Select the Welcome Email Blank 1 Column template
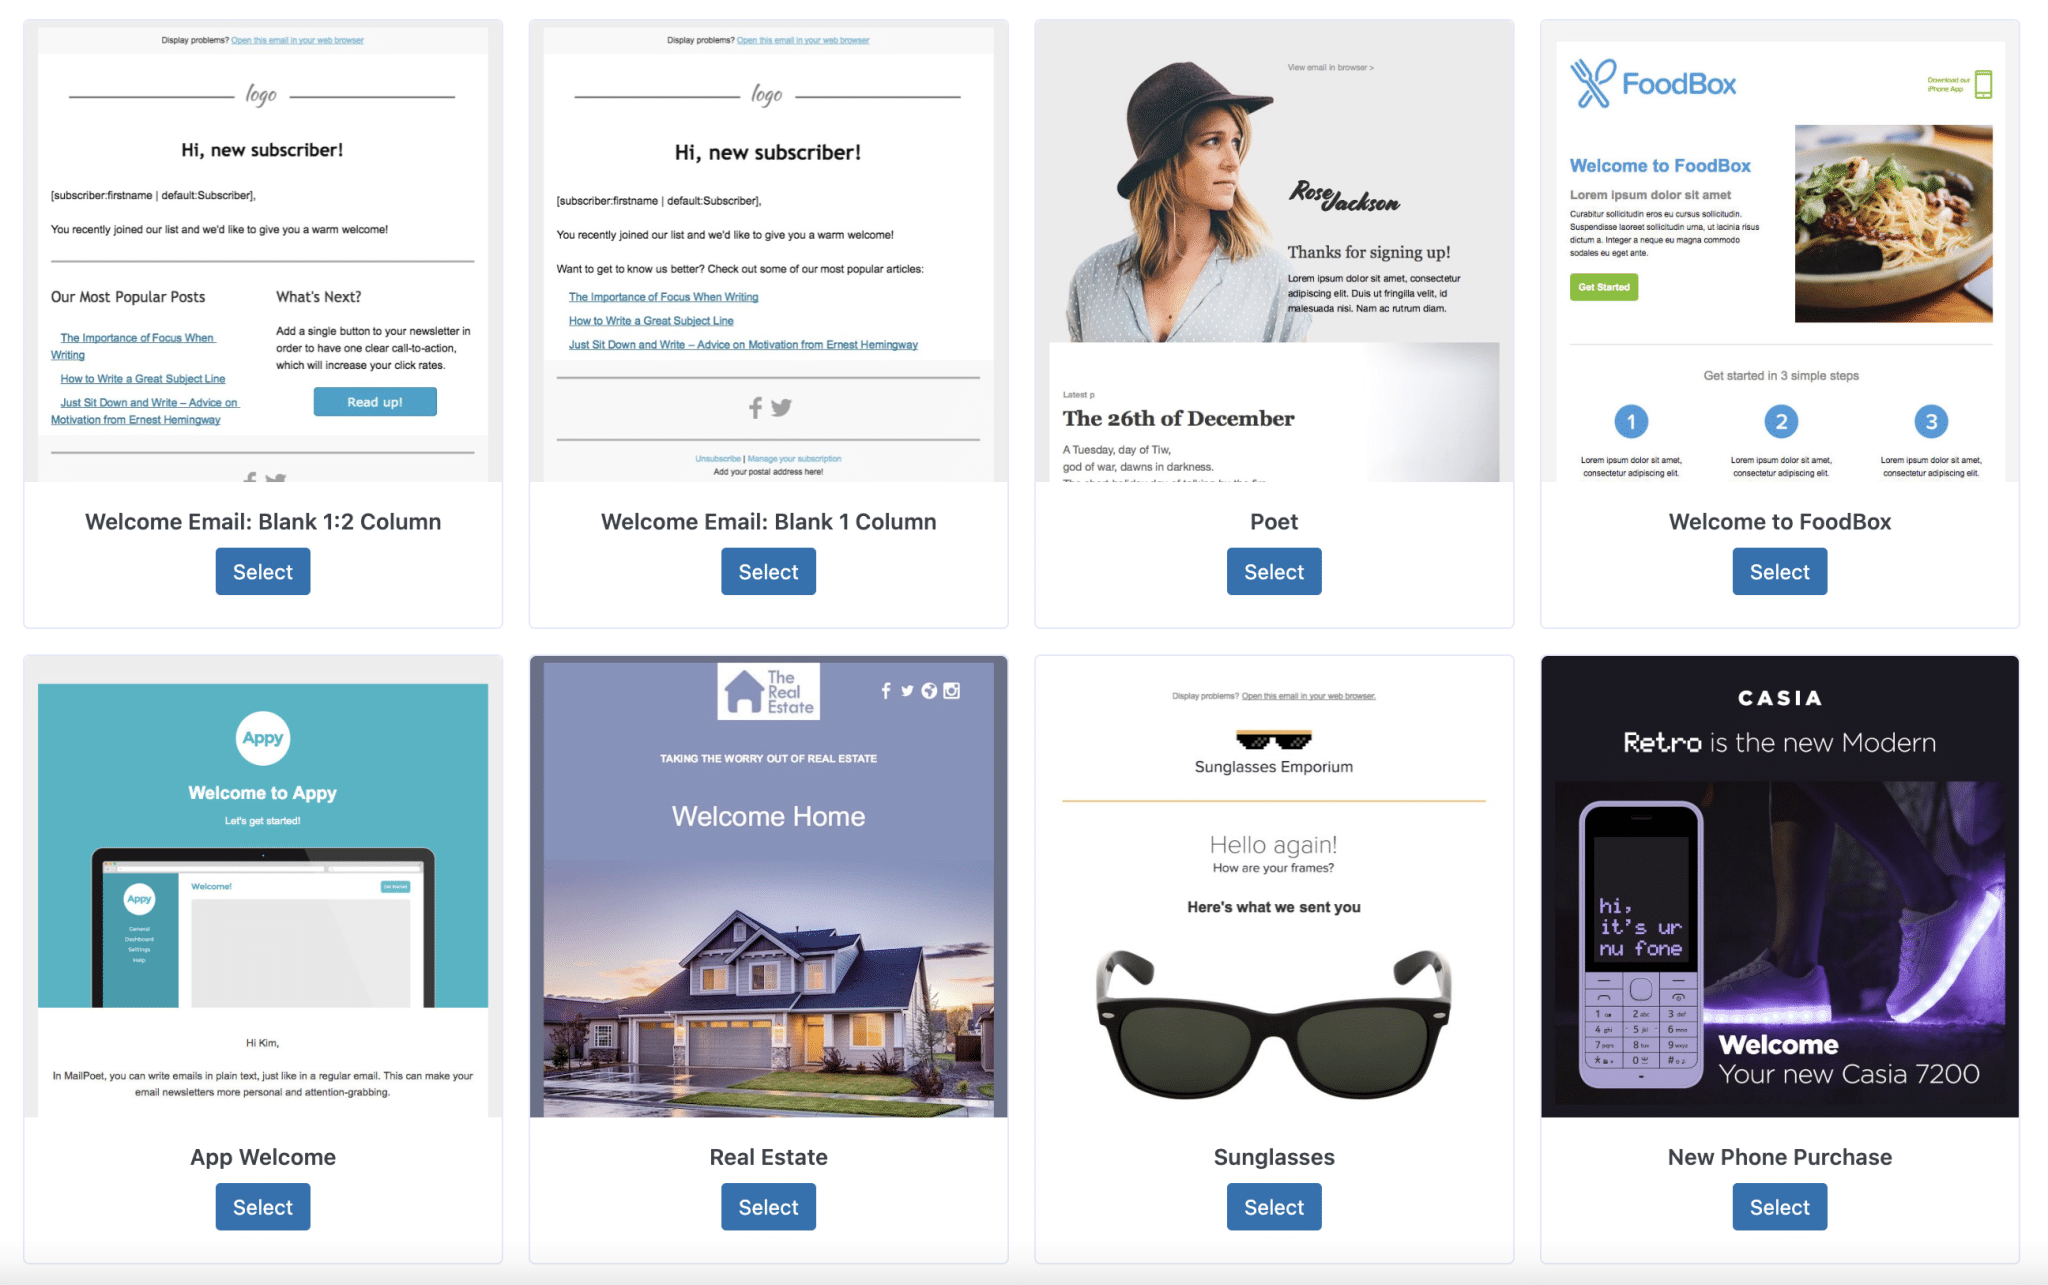Viewport: 2048px width, 1285px height. pos(768,571)
